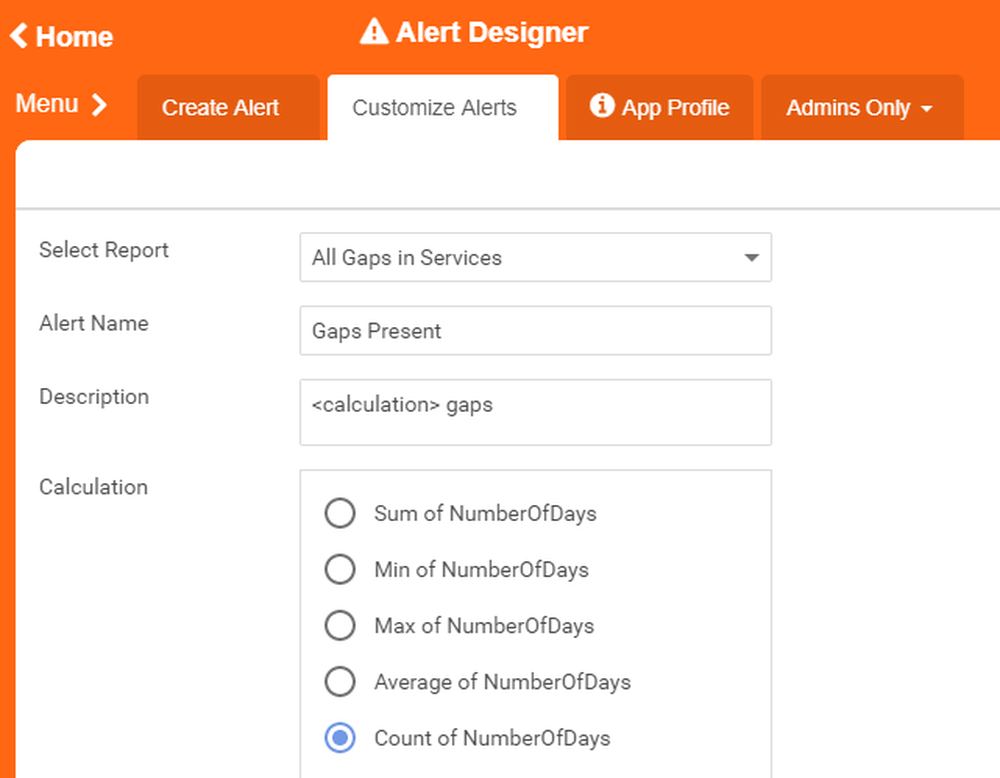The height and width of the screenshot is (778, 1000).
Task: Open the App Profile tab
Action: 659,107
